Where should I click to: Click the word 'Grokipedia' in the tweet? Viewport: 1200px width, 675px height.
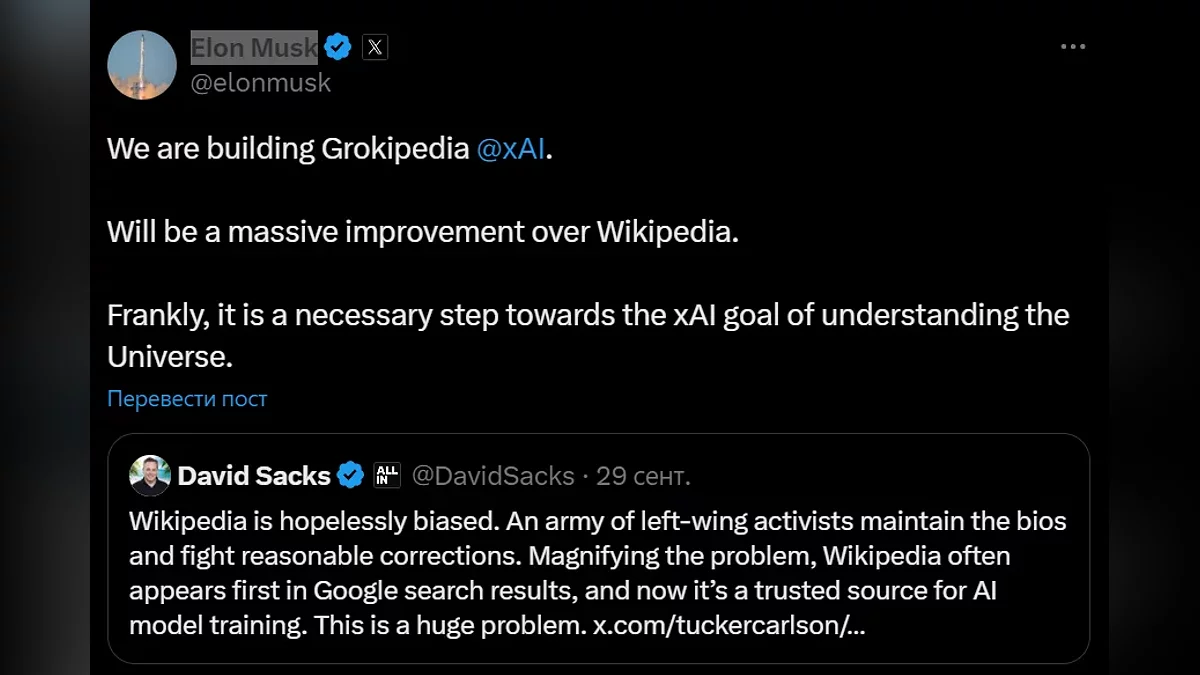(x=395, y=149)
